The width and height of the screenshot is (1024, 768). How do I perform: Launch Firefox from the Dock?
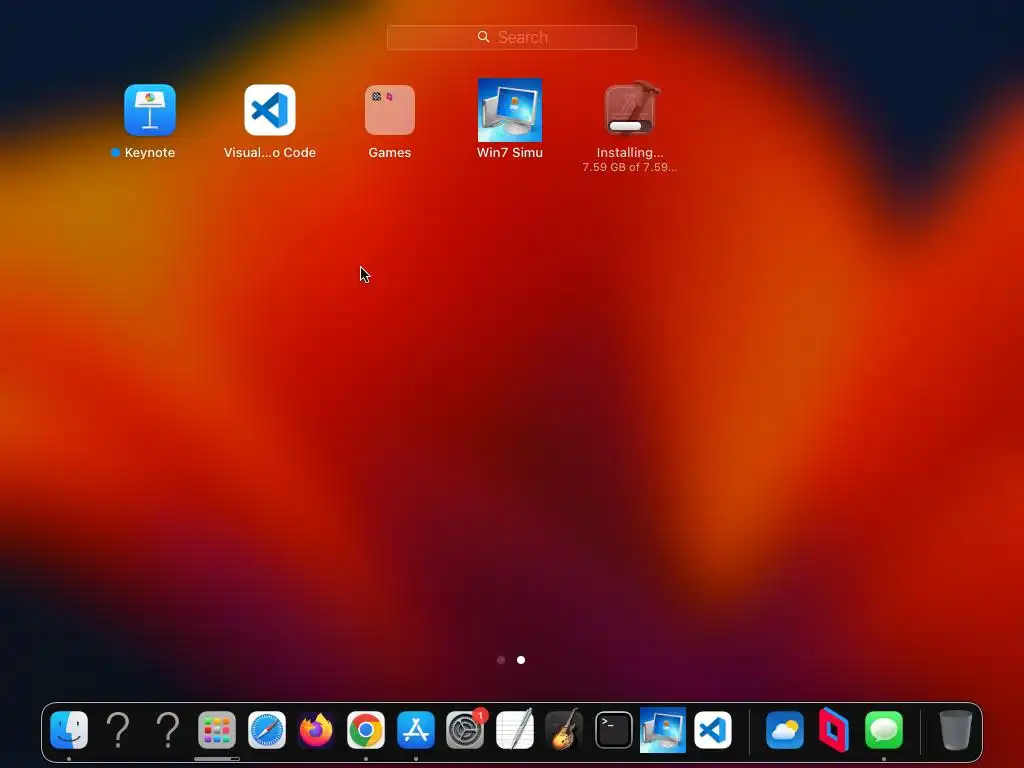(316, 729)
